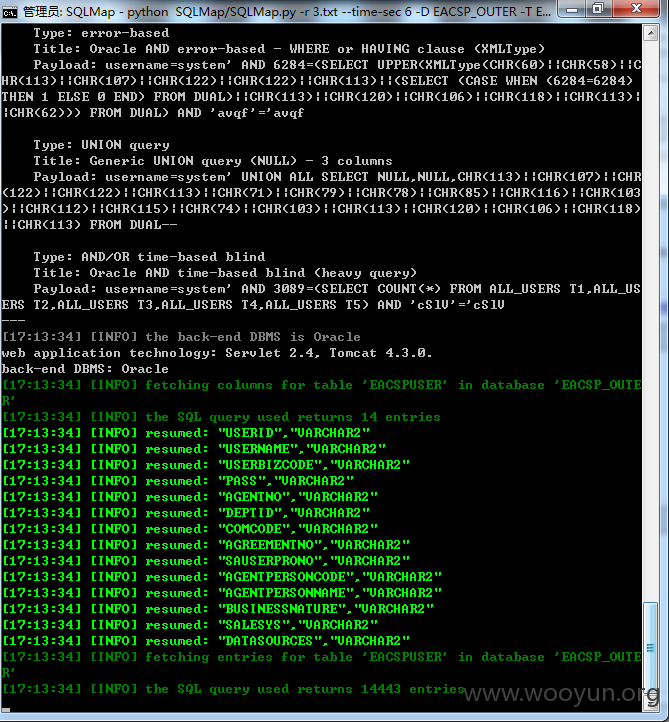
Task: Click the scrollbar up arrow
Action: (x=651, y=33)
